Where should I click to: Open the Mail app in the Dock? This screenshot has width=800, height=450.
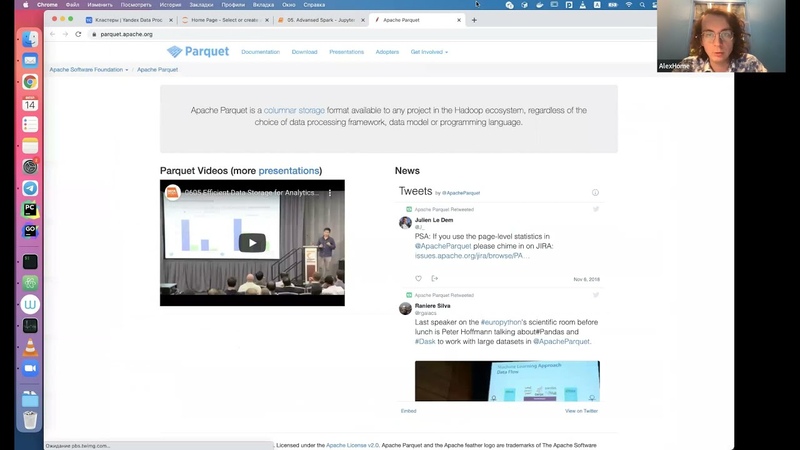coord(30,60)
